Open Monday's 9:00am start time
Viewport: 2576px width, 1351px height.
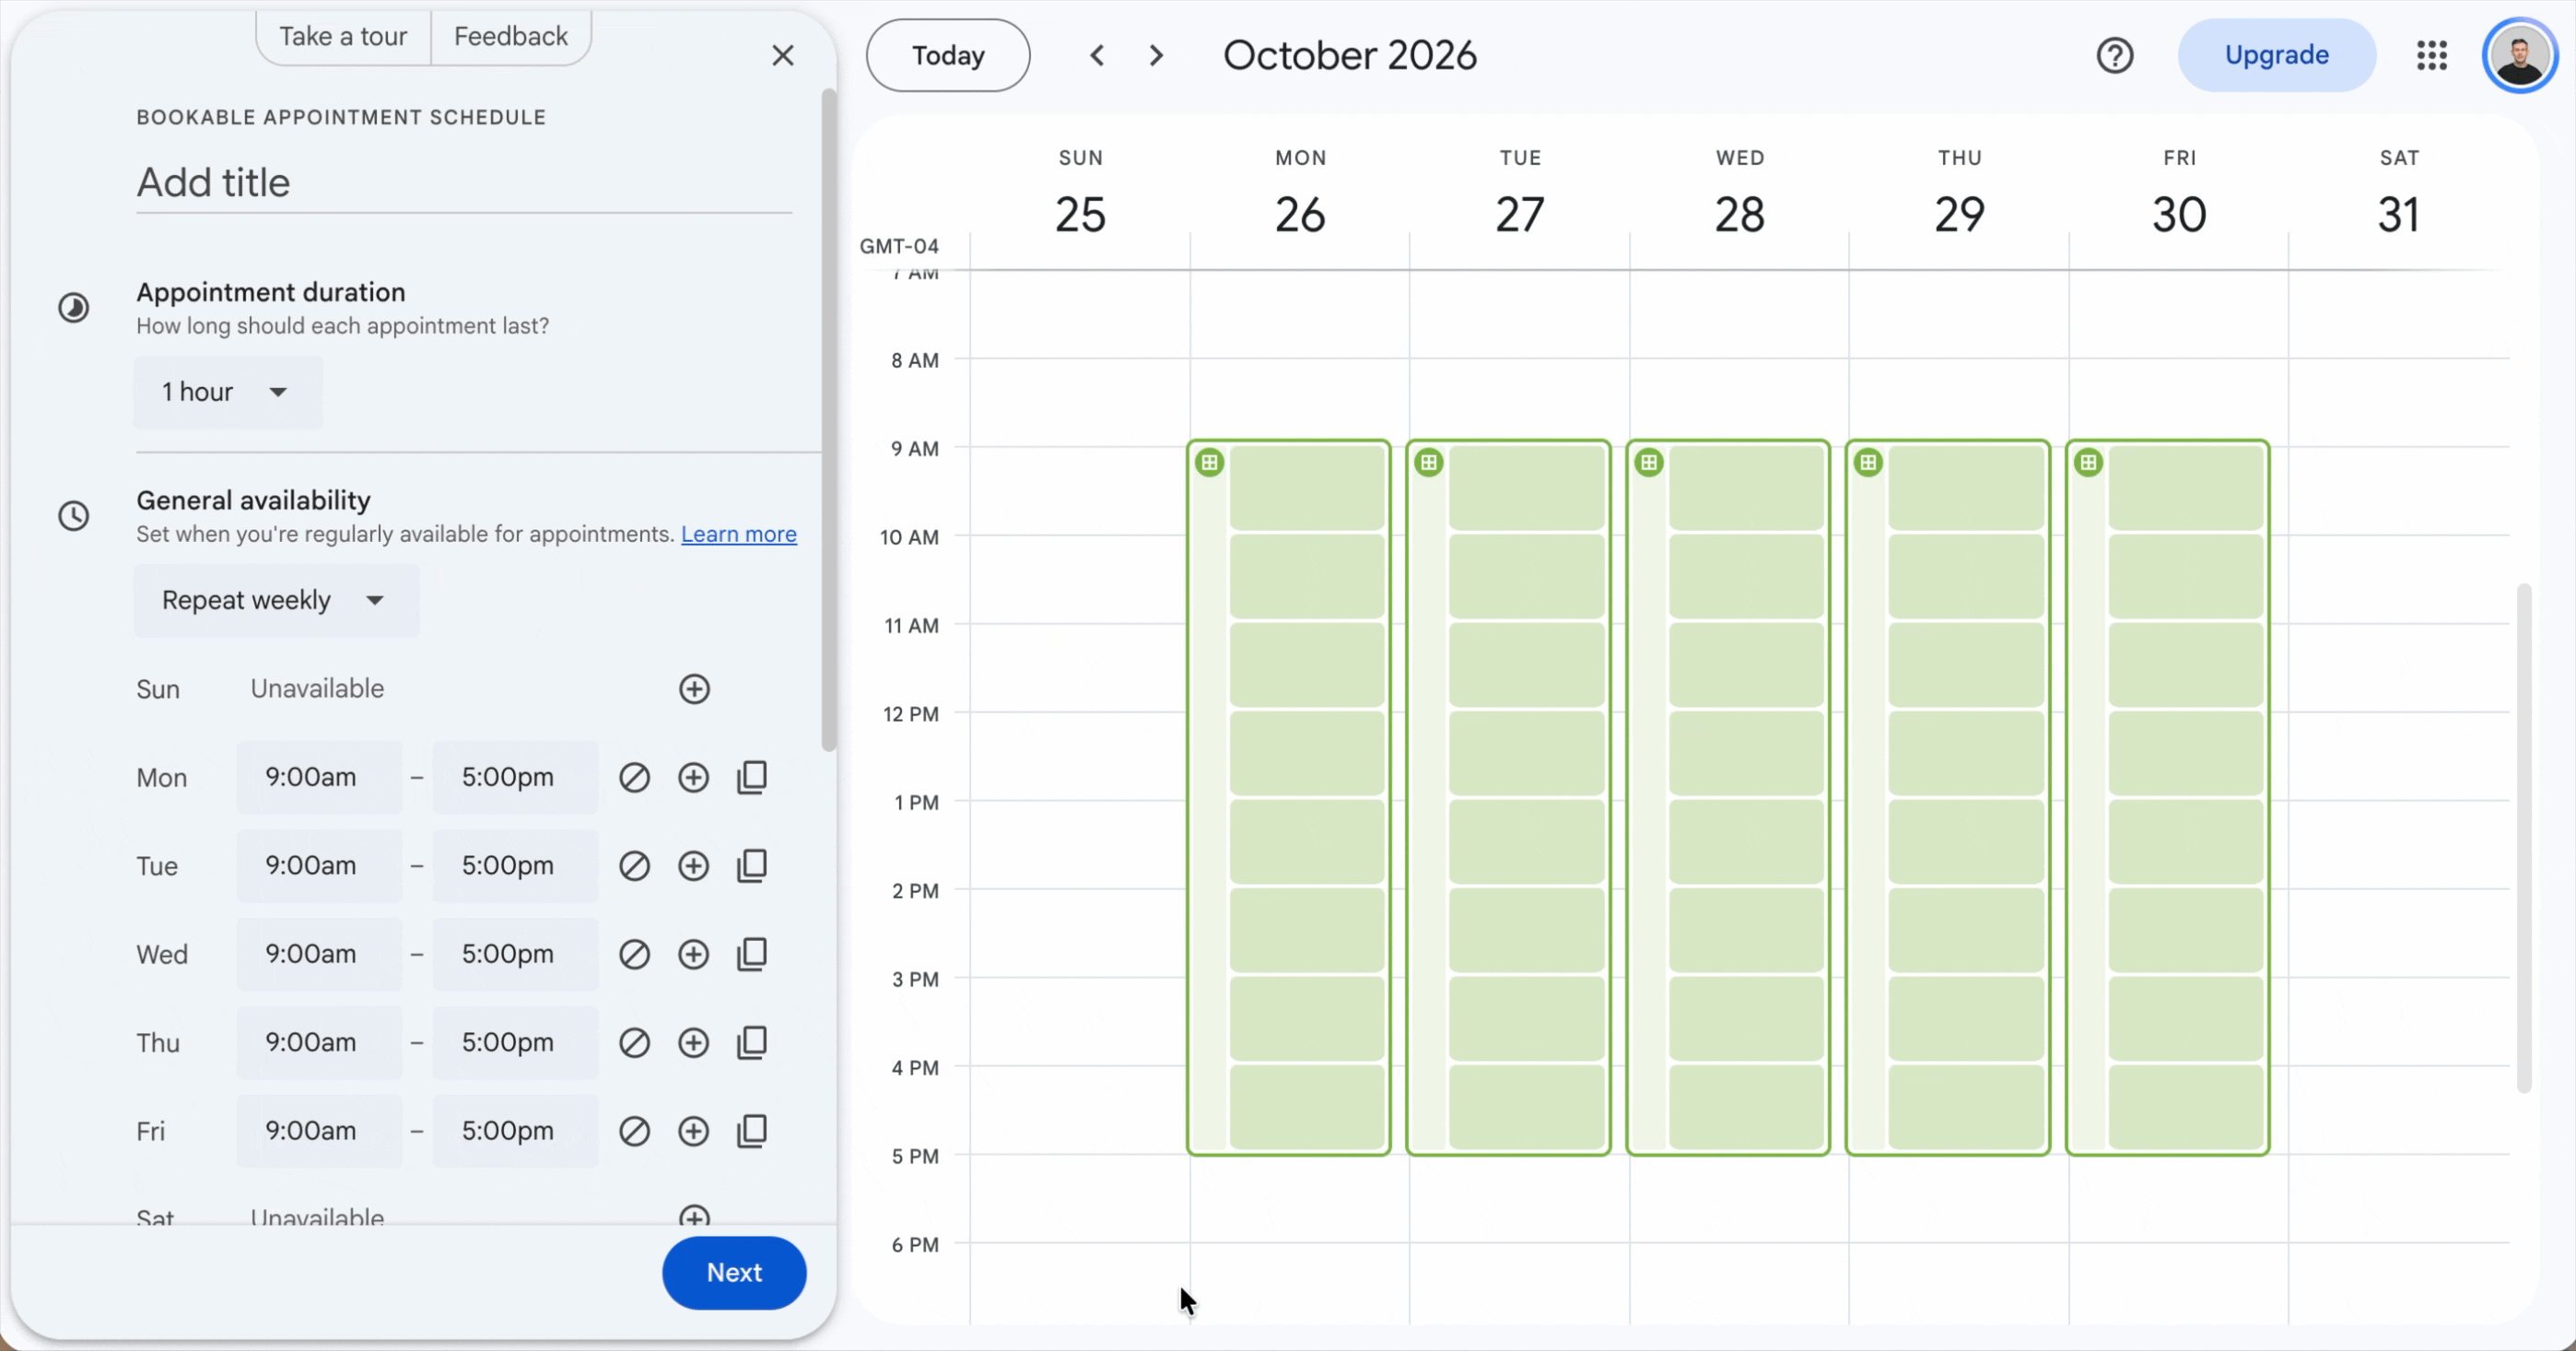click(319, 777)
